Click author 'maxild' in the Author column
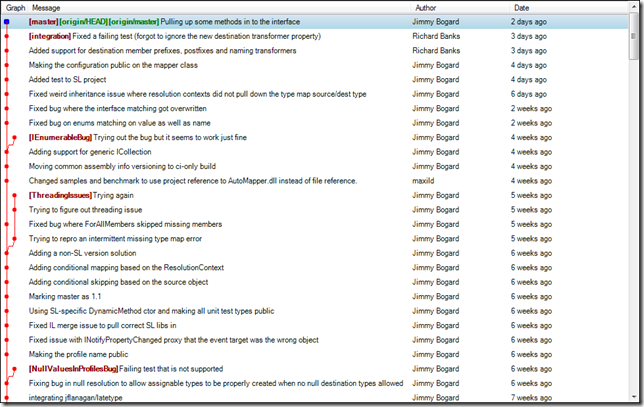This screenshot has height=407, width=644. click(x=423, y=181)
